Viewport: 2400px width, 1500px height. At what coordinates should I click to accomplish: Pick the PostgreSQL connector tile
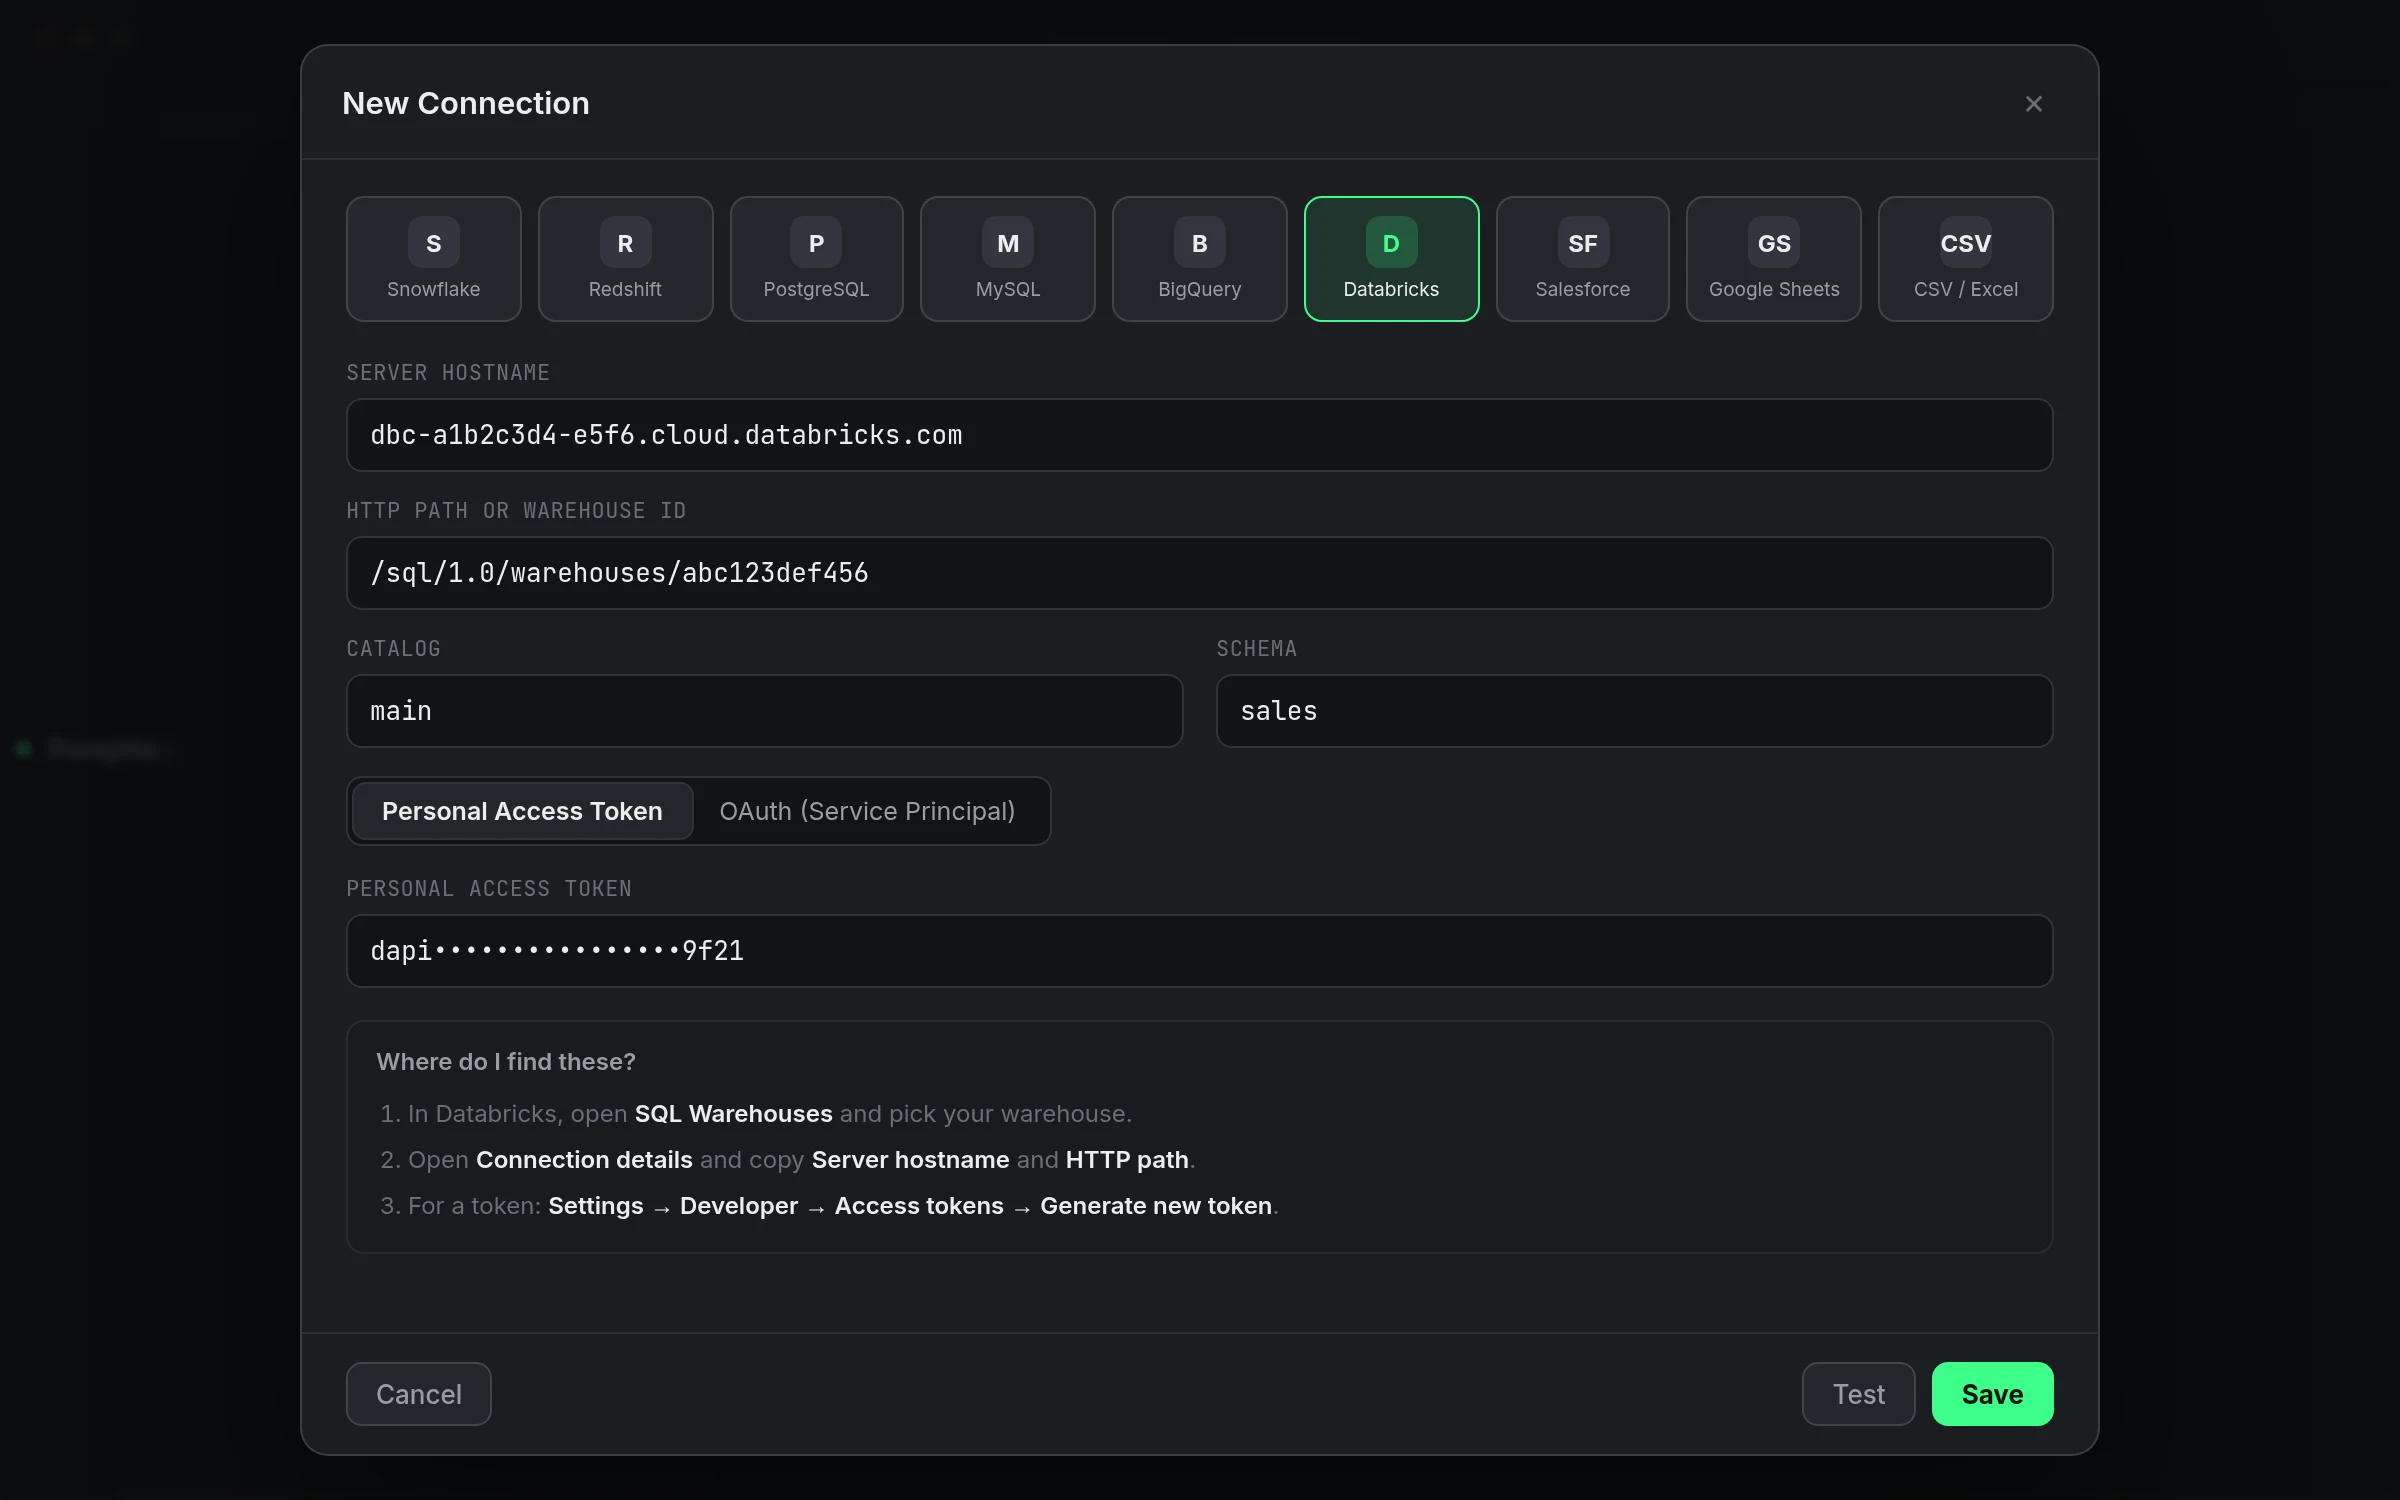tap(816, 259)
